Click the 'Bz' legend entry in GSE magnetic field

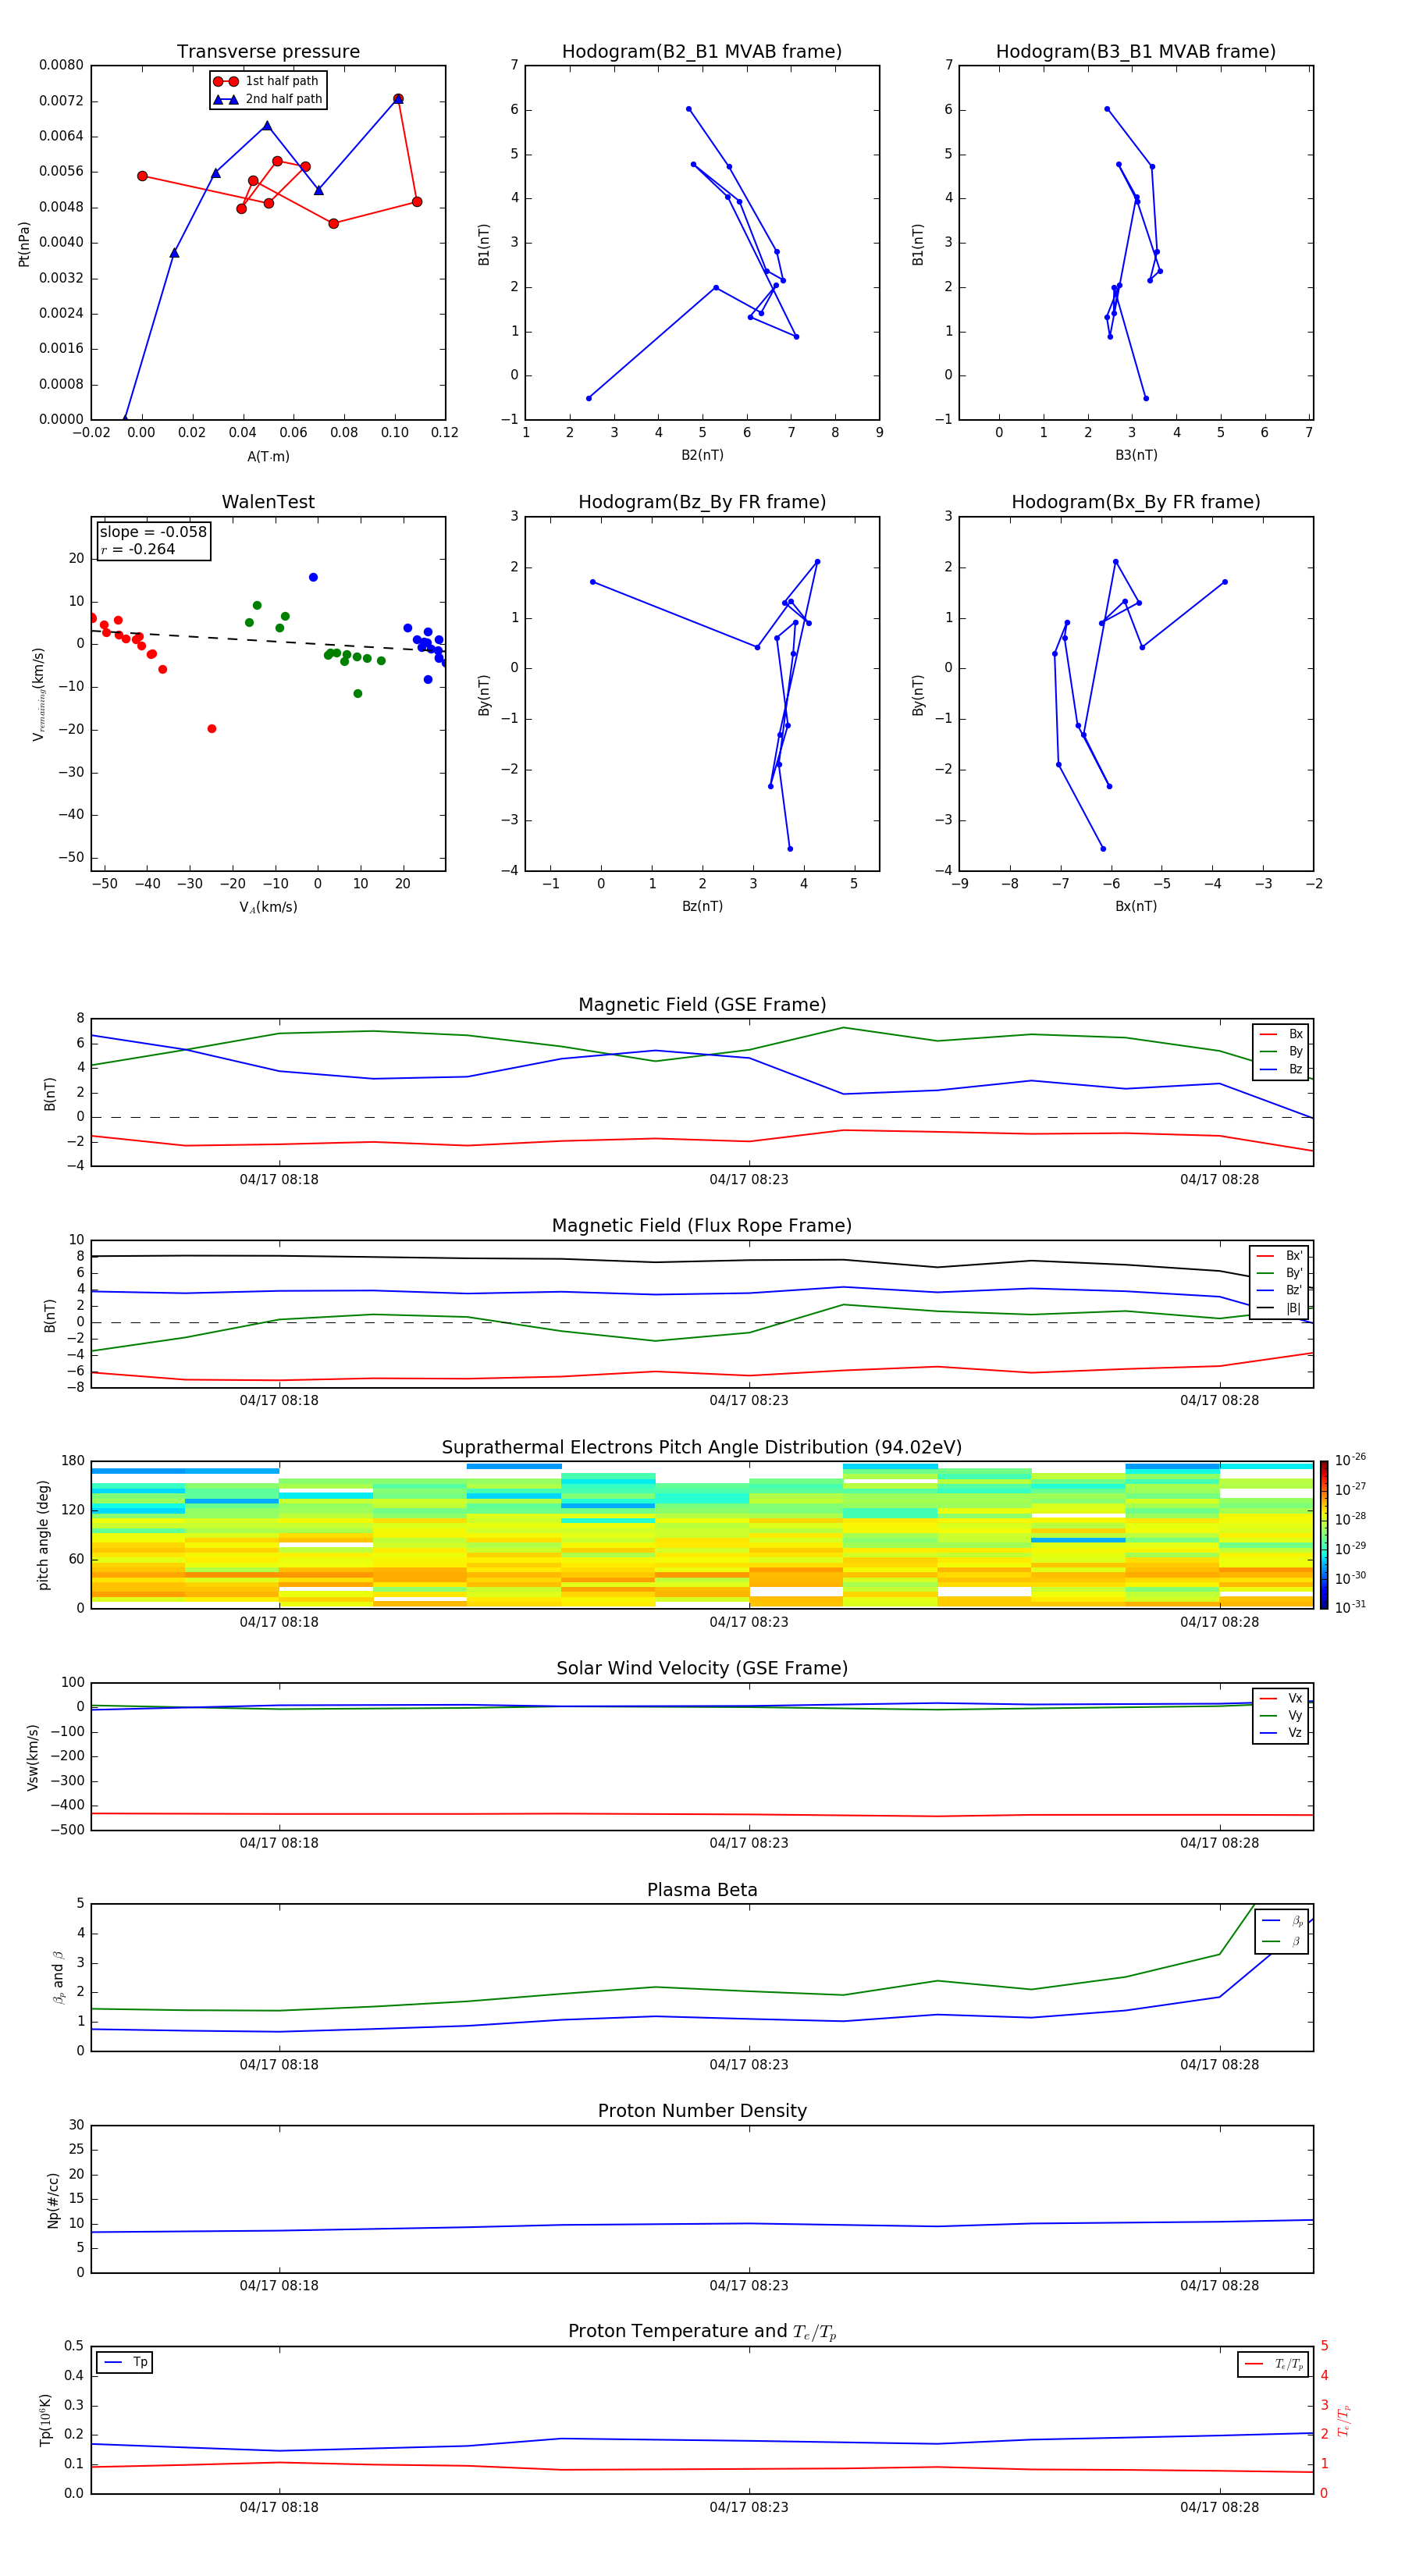coord(1282,1070)
